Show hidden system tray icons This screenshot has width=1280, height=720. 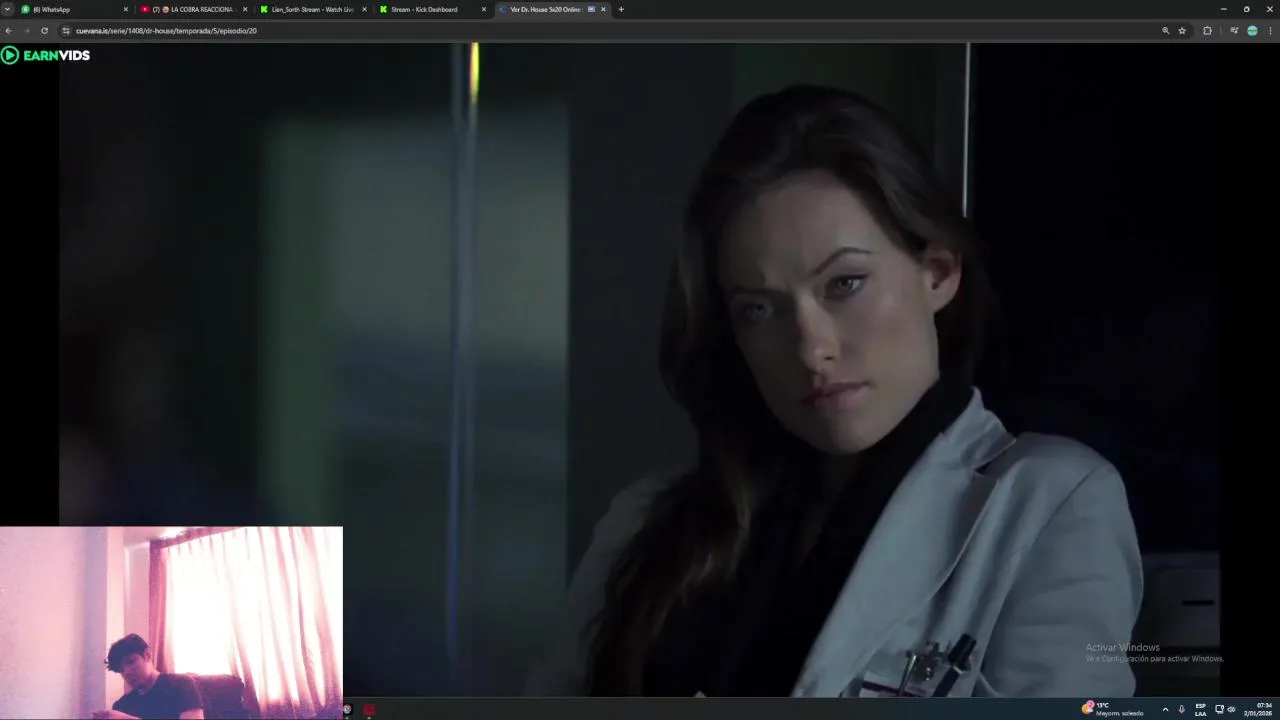click(1165, 709)
